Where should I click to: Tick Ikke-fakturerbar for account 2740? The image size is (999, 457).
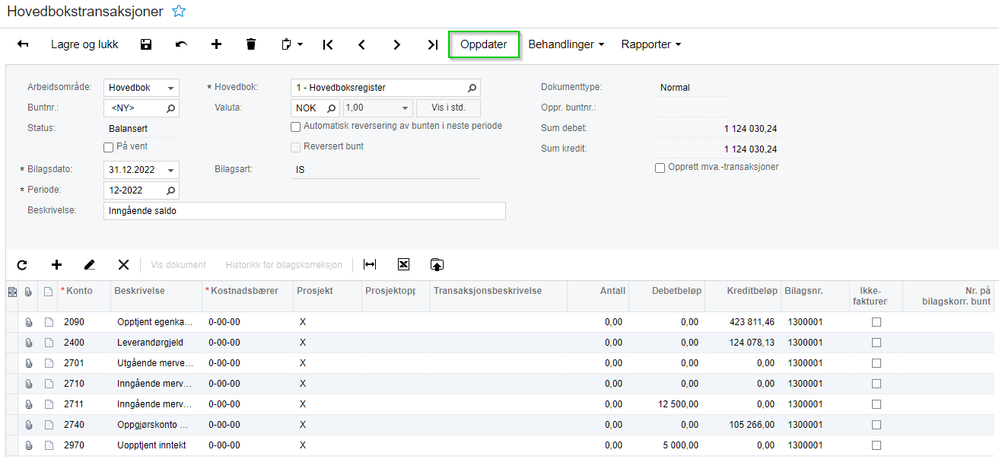[876, 424]
